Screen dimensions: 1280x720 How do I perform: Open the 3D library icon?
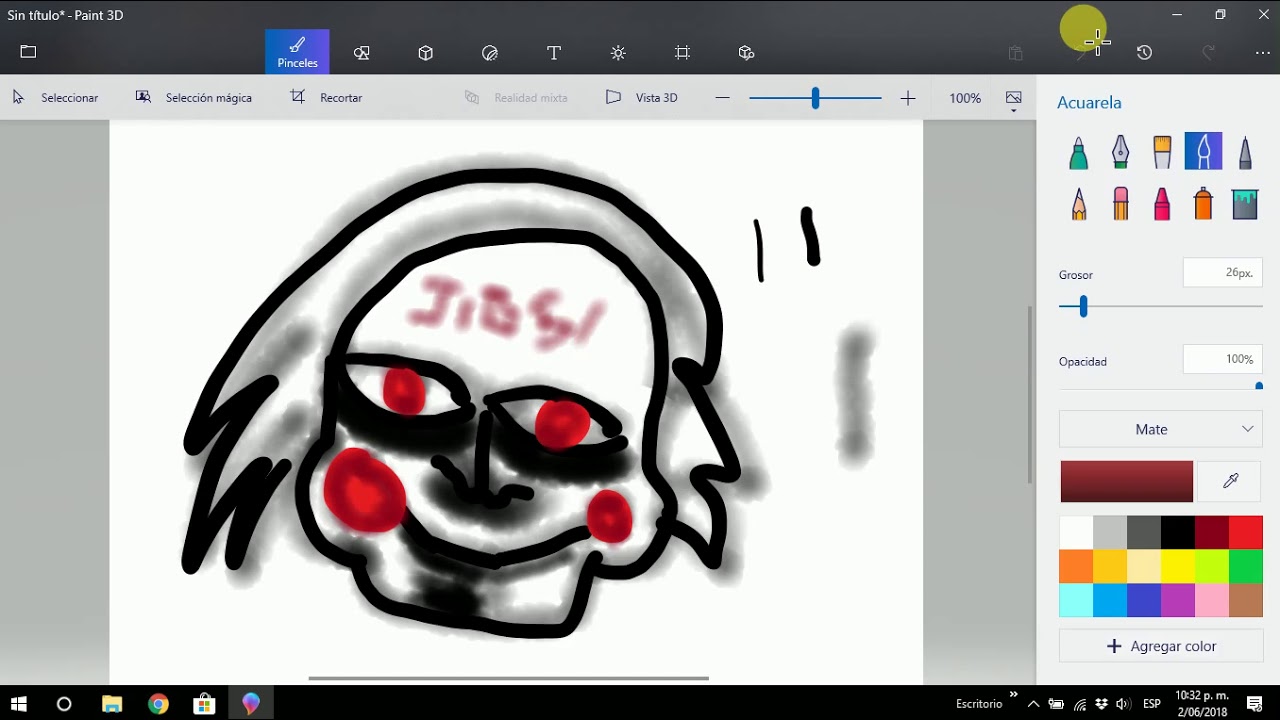point(746,53)
